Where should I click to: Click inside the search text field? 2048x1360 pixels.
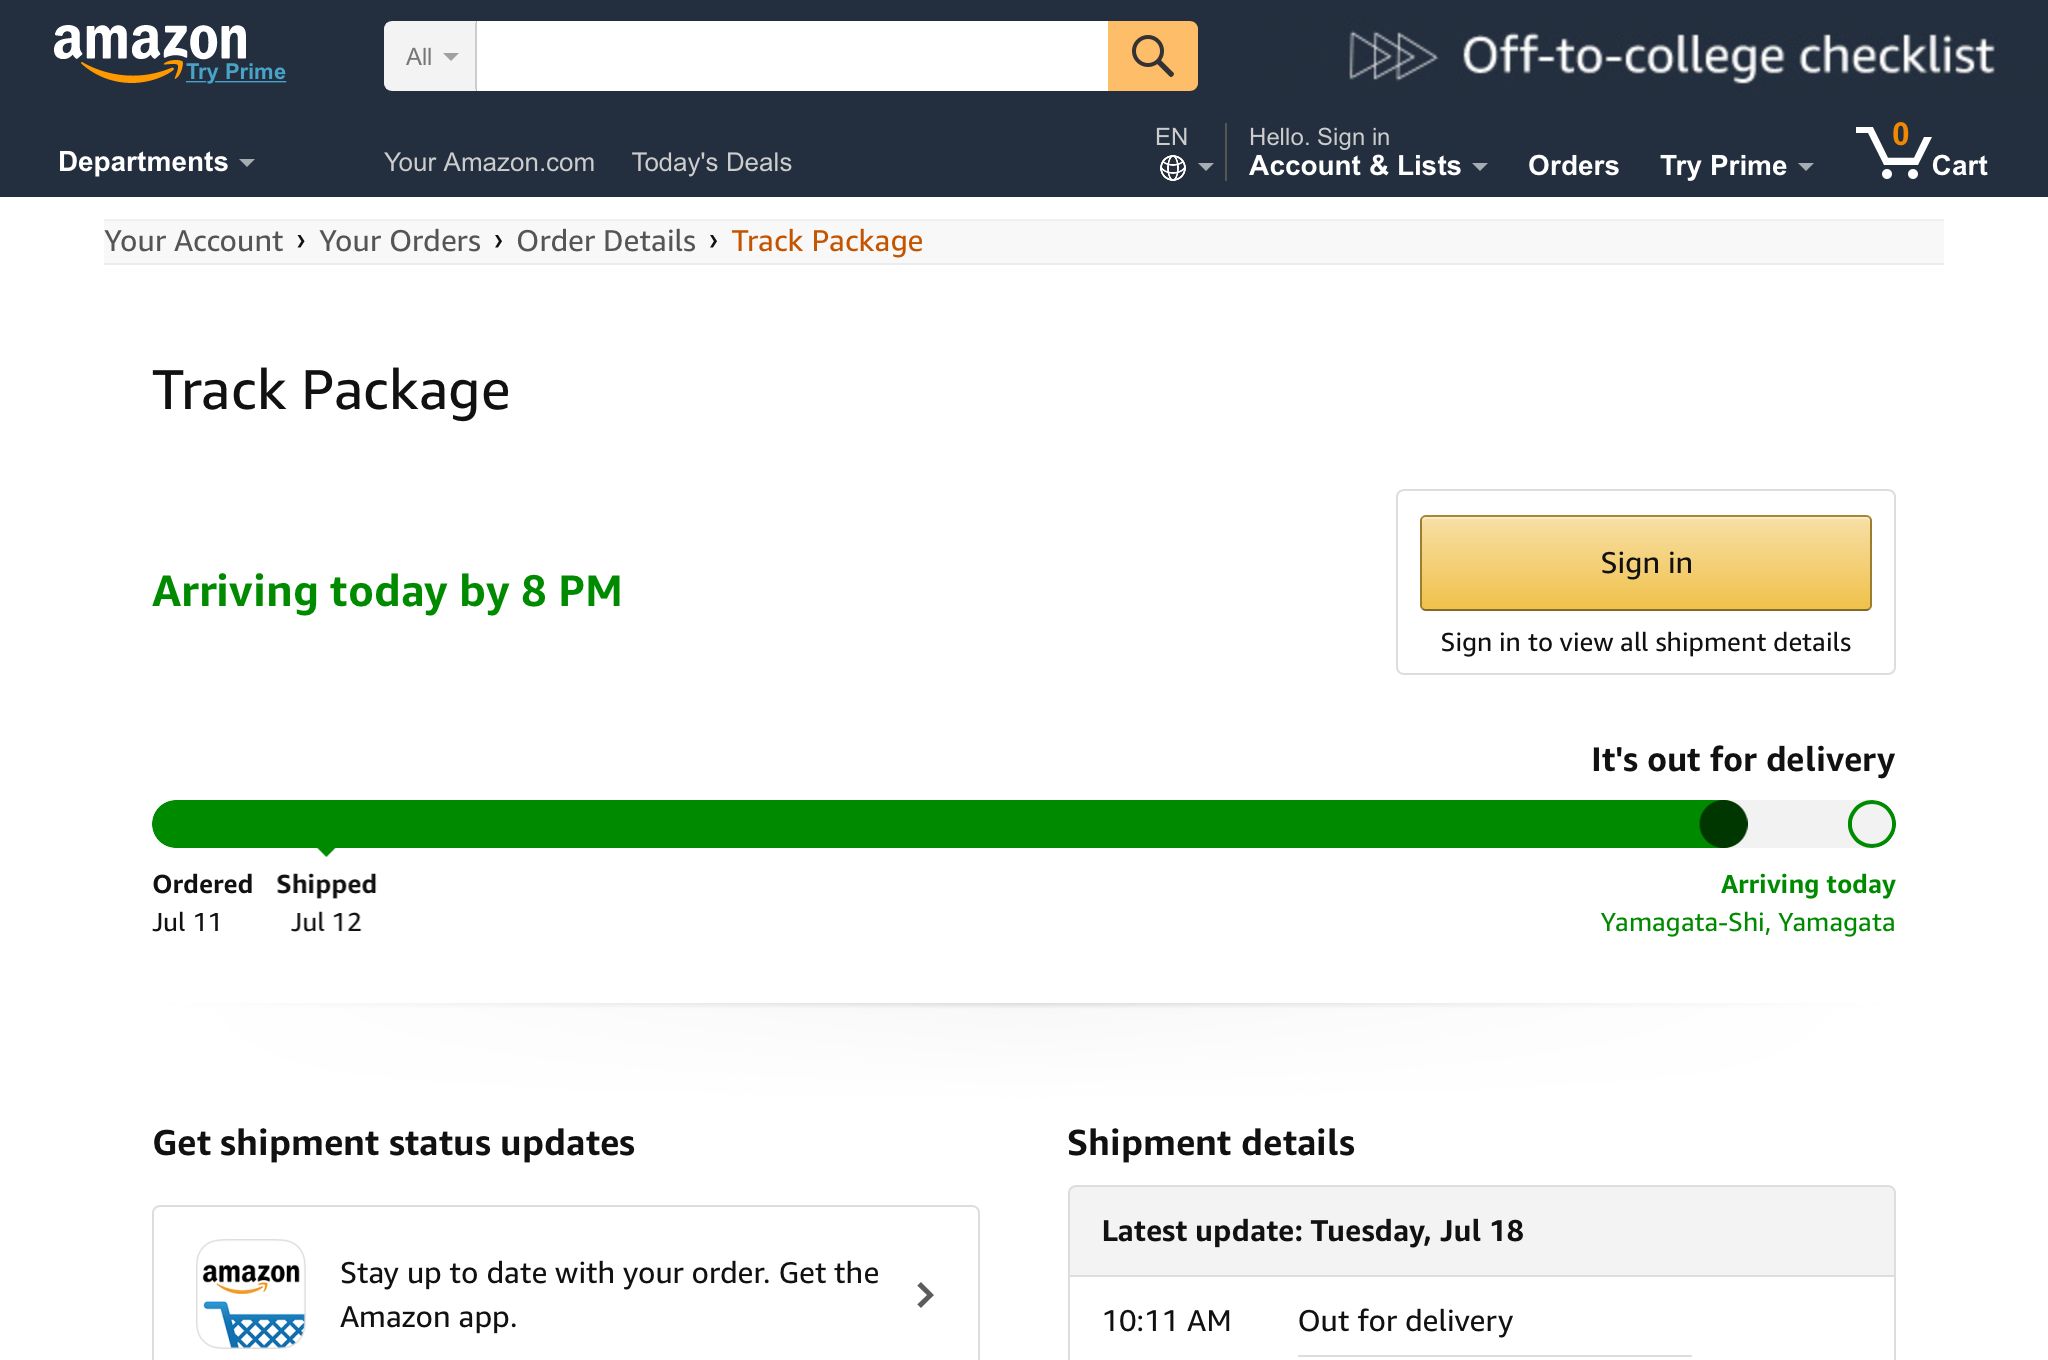(792, 56)
